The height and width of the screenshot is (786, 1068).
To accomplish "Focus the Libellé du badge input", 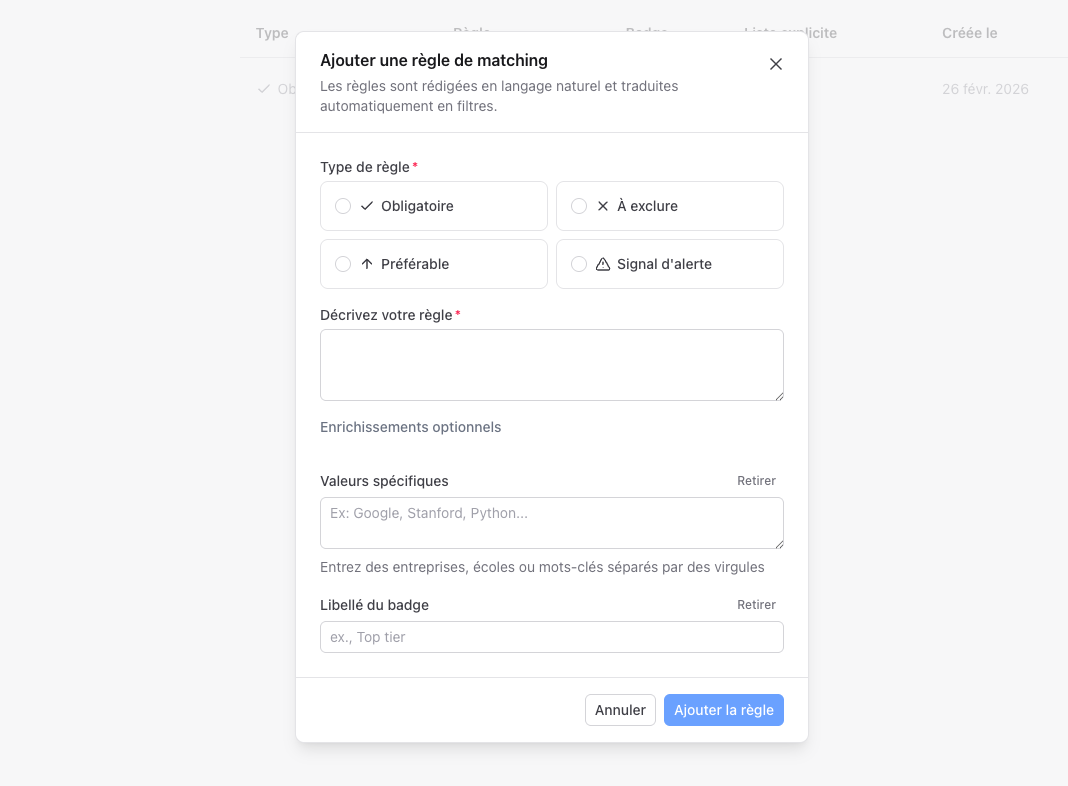I will 551,637.
